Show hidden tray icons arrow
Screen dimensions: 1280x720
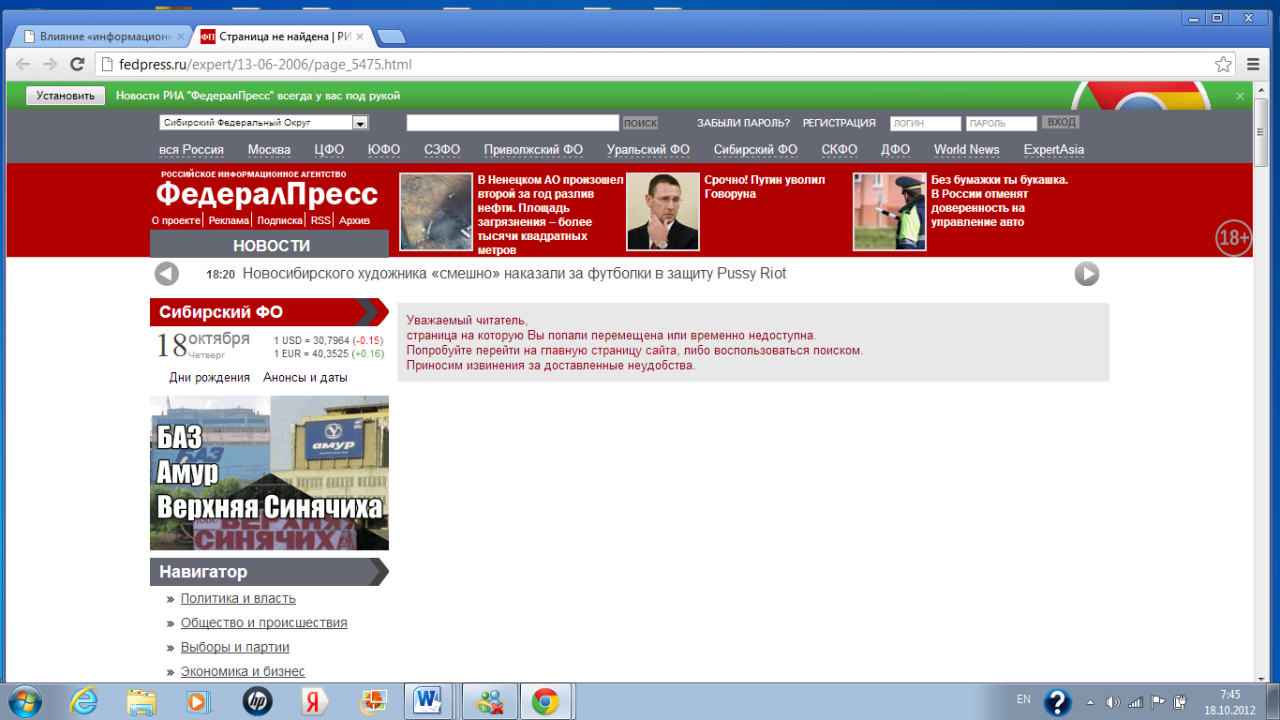pos(1089,702)
